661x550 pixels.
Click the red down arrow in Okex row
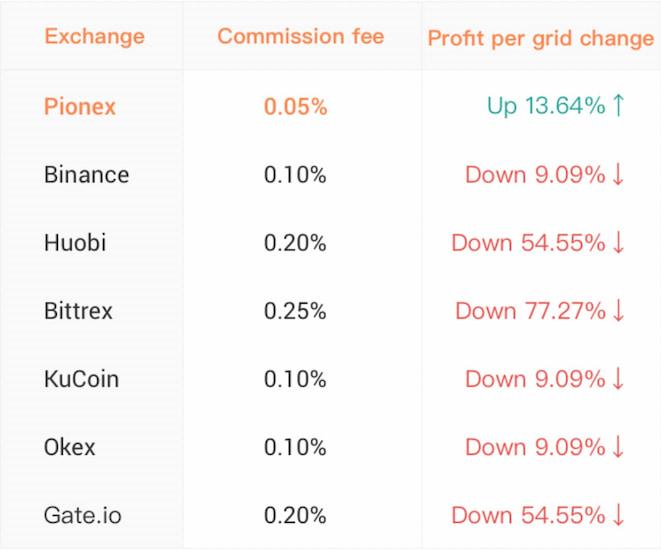pos(618,447)
